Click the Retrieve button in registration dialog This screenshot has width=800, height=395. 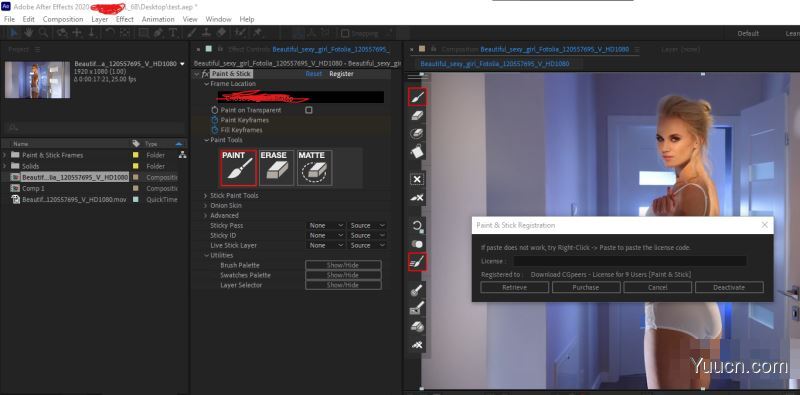(514, 287)
